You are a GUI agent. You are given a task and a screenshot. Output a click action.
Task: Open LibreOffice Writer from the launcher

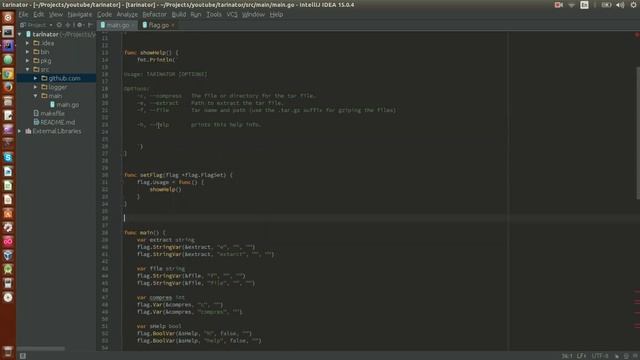[8, 171]
